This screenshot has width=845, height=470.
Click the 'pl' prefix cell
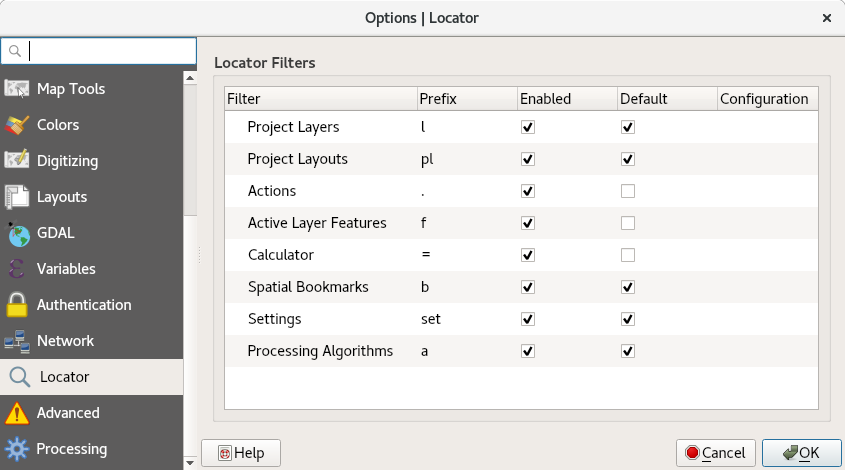tap(467, 159)
